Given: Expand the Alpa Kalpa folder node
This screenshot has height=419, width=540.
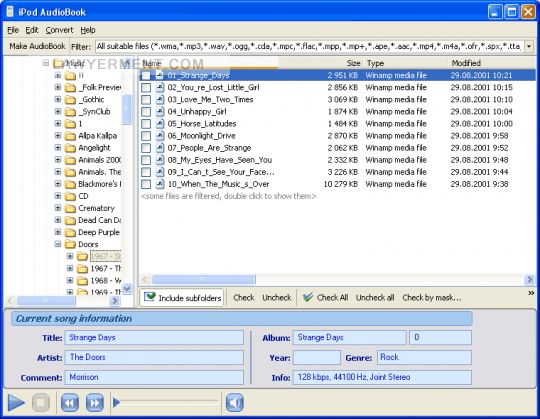Looking at the screenshot, I should pyautogui.click(x=58, y=136).
